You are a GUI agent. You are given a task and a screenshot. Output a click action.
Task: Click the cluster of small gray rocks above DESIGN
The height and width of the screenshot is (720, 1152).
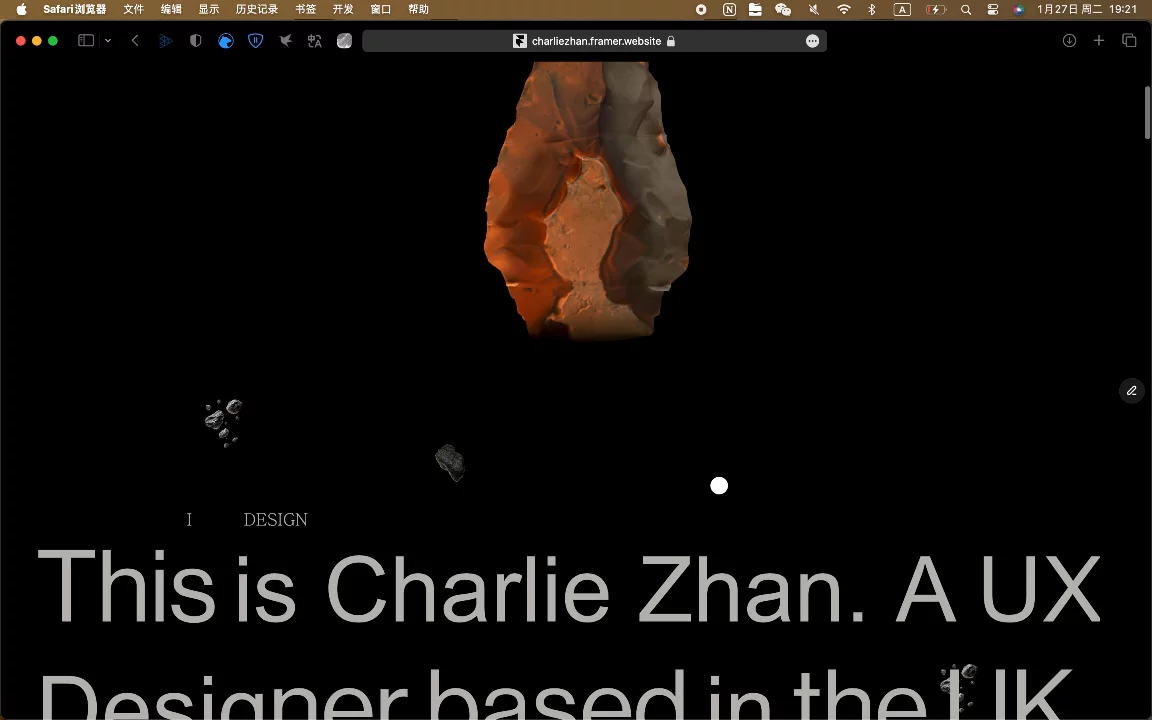click(x=223, y=422)
